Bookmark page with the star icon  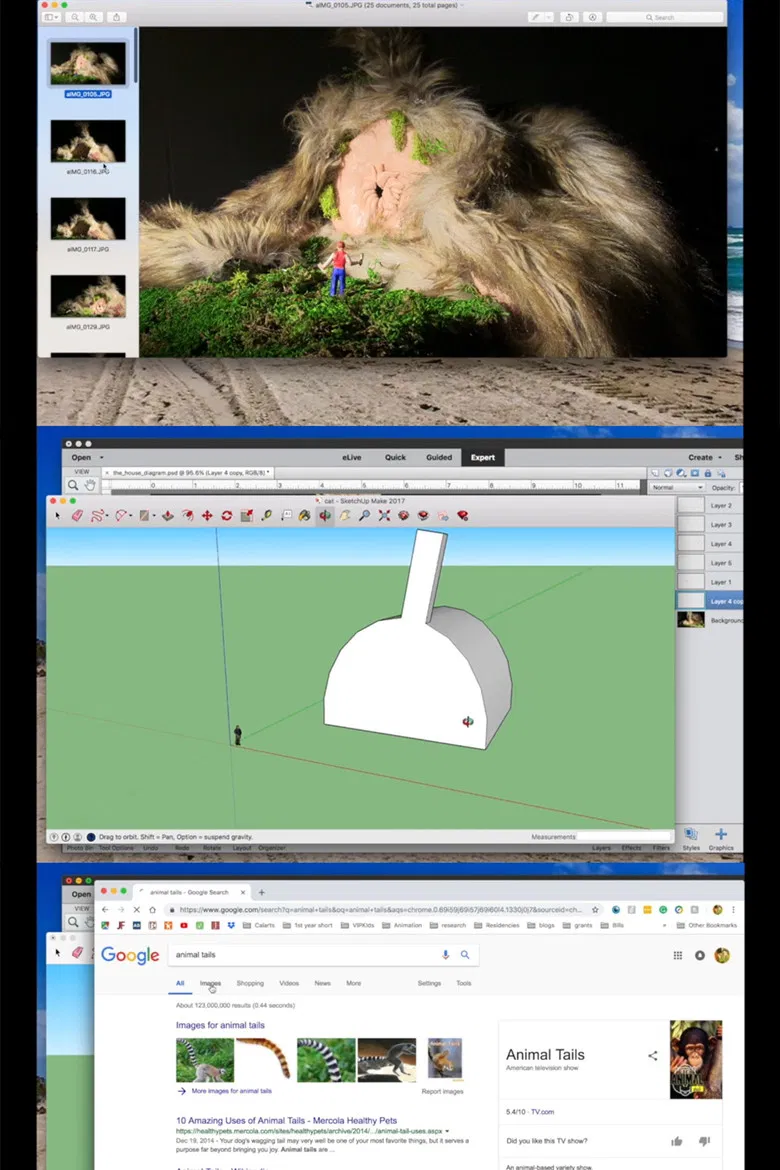pos(595,910)
